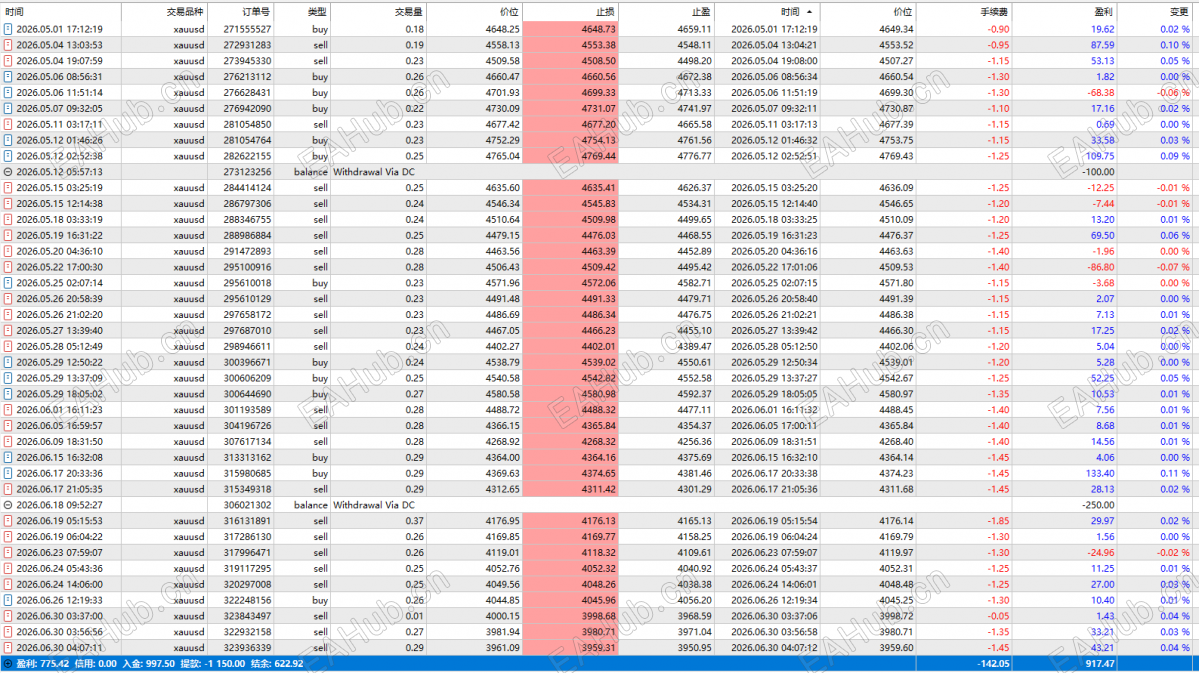1199x673 pixels.
Task: Click the trade icon for order 288986884
Action: point(8,236)
